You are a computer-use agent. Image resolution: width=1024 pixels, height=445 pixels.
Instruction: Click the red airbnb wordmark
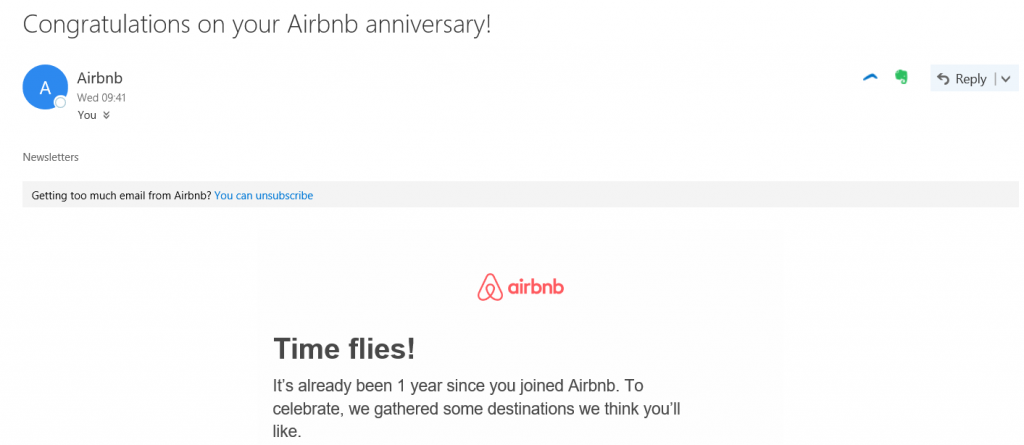tap(536, 288)
